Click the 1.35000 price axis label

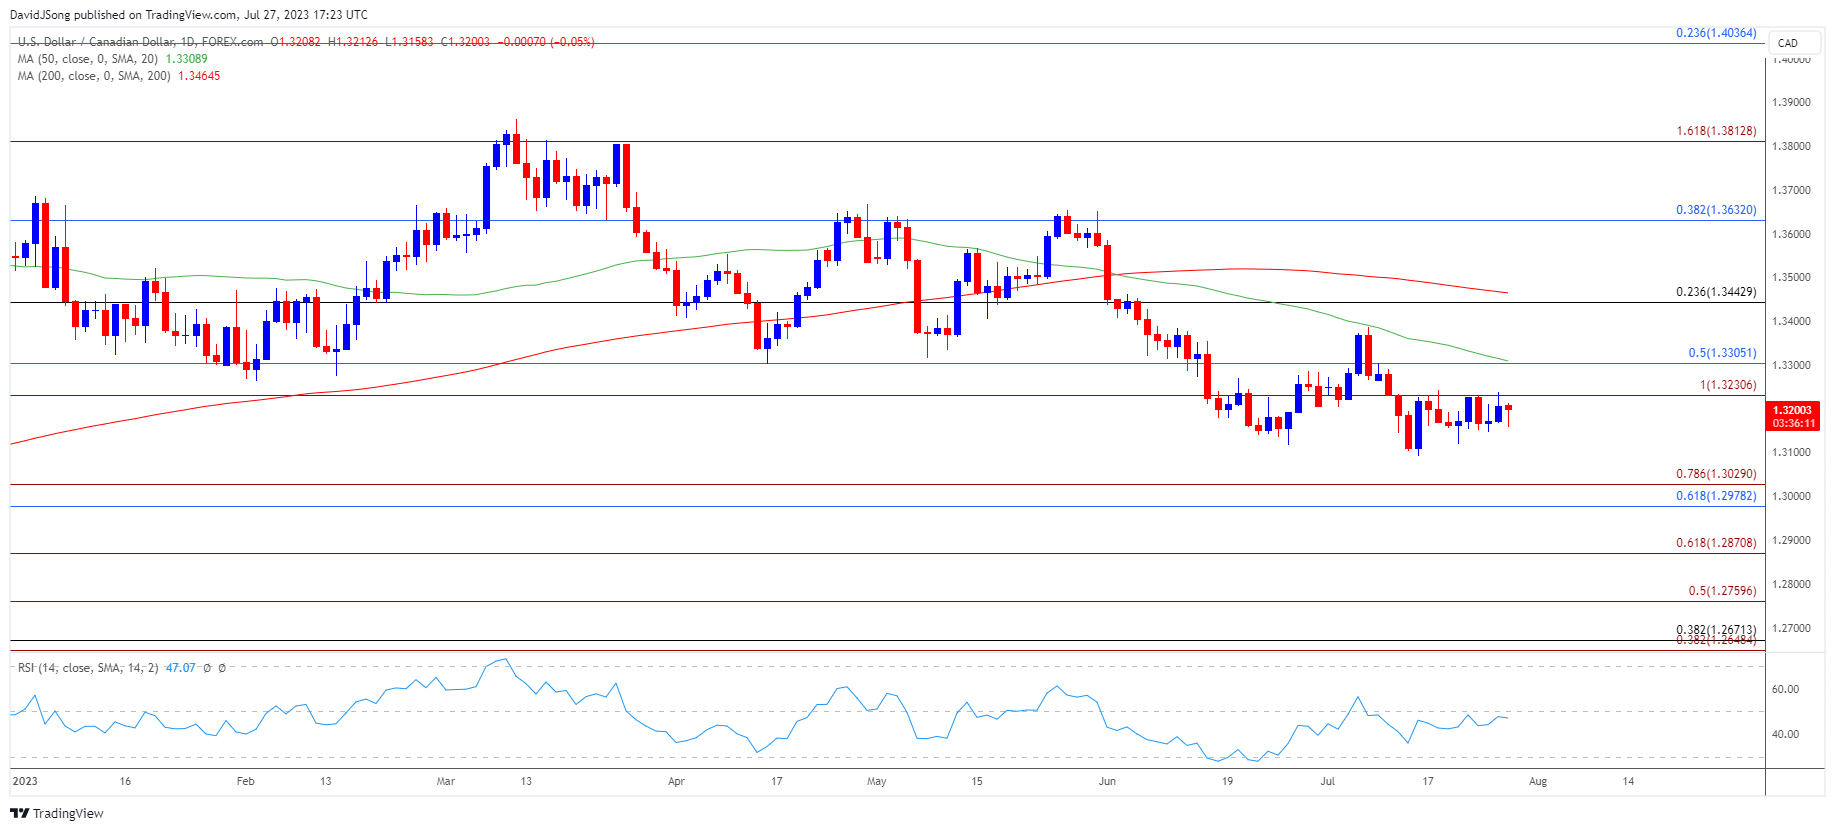click(x=1791, y=277)
